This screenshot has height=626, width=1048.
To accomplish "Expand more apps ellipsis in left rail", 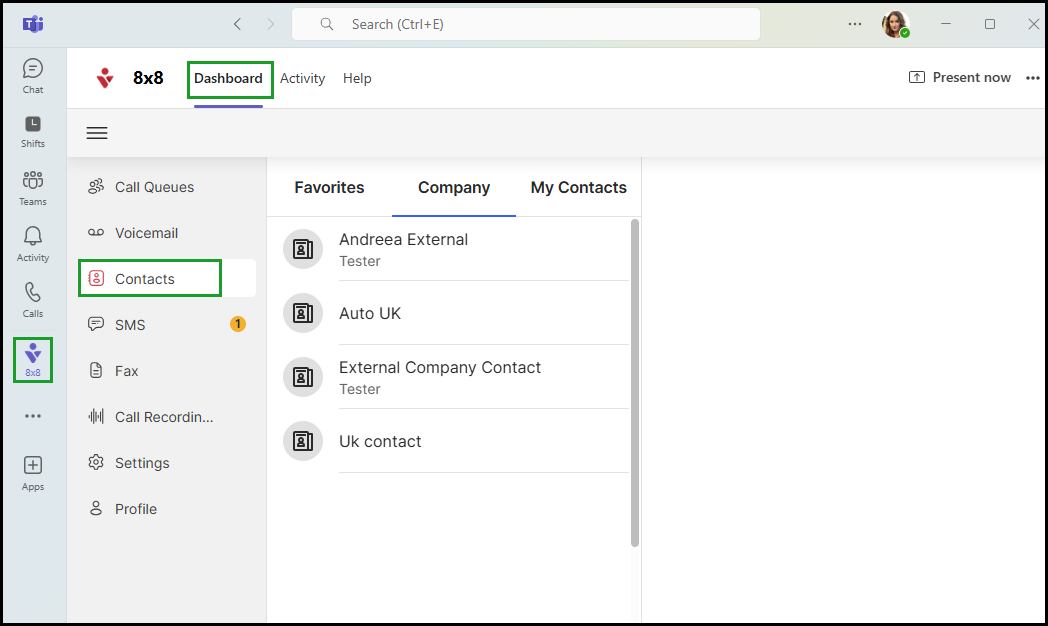I will click(x=33, y=416).
